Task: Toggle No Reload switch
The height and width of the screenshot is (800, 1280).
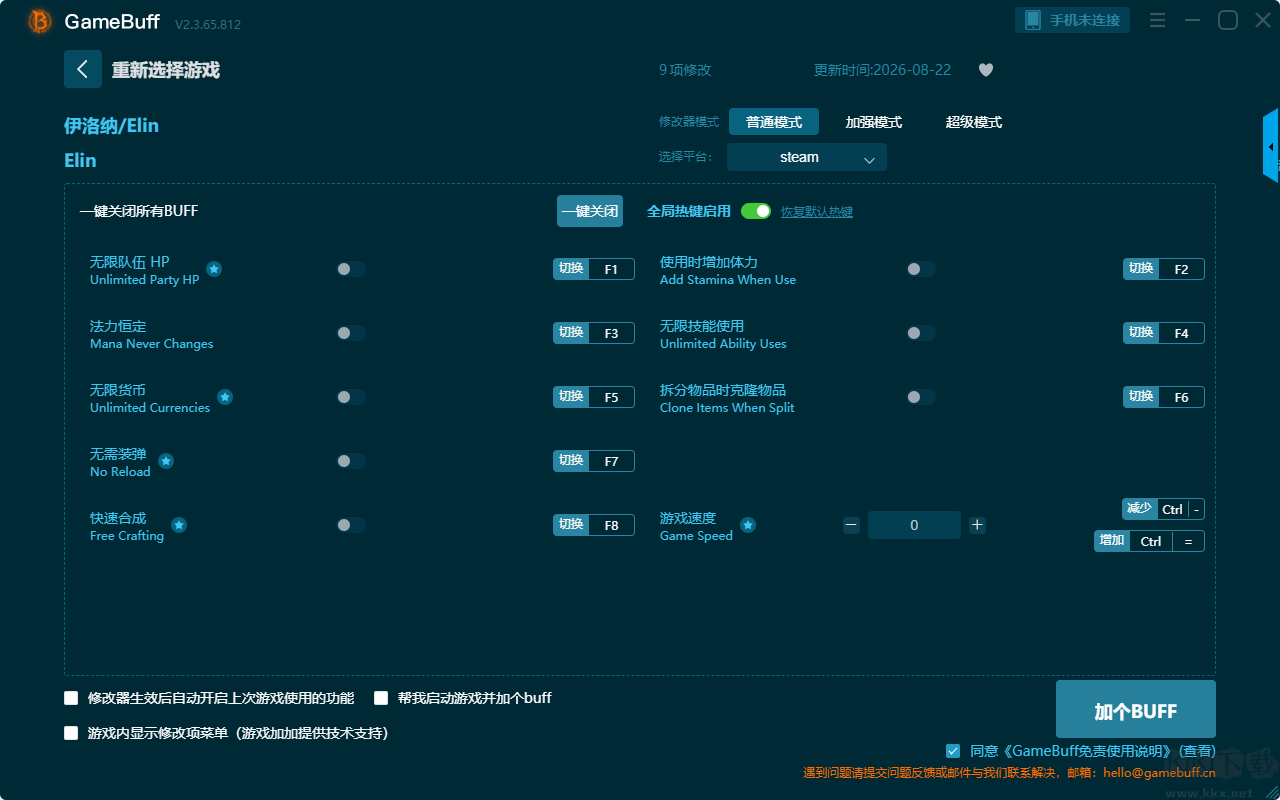Action: pyautogui.click(x=351, y=461)
